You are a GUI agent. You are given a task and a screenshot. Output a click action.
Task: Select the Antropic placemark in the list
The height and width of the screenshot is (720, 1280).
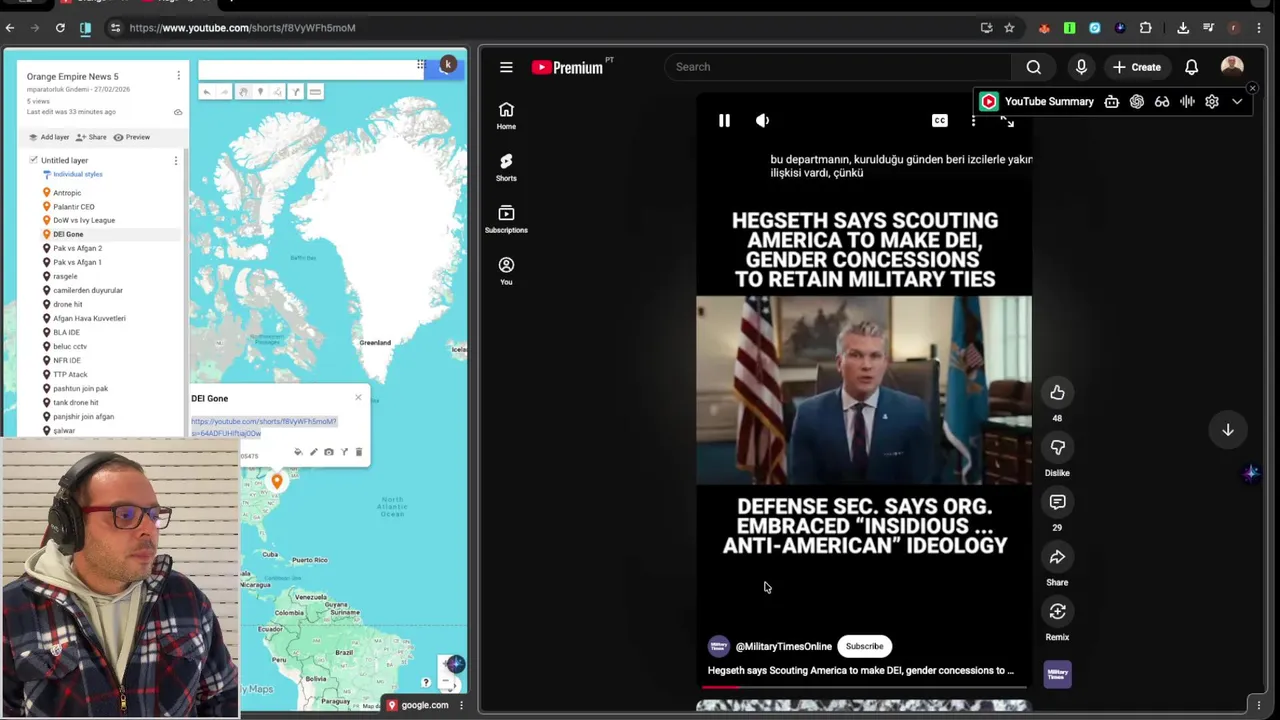click(67, 192)
